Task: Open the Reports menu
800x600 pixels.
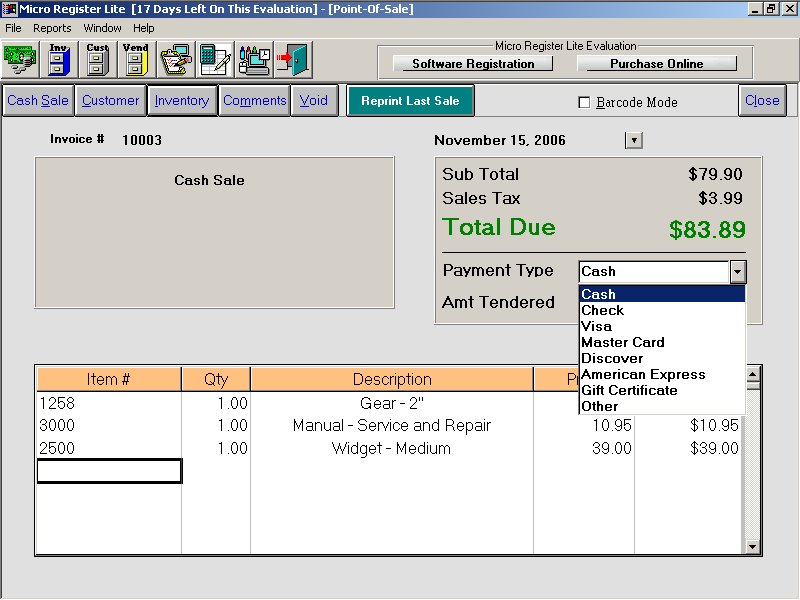Action: [x=52, y=28]
